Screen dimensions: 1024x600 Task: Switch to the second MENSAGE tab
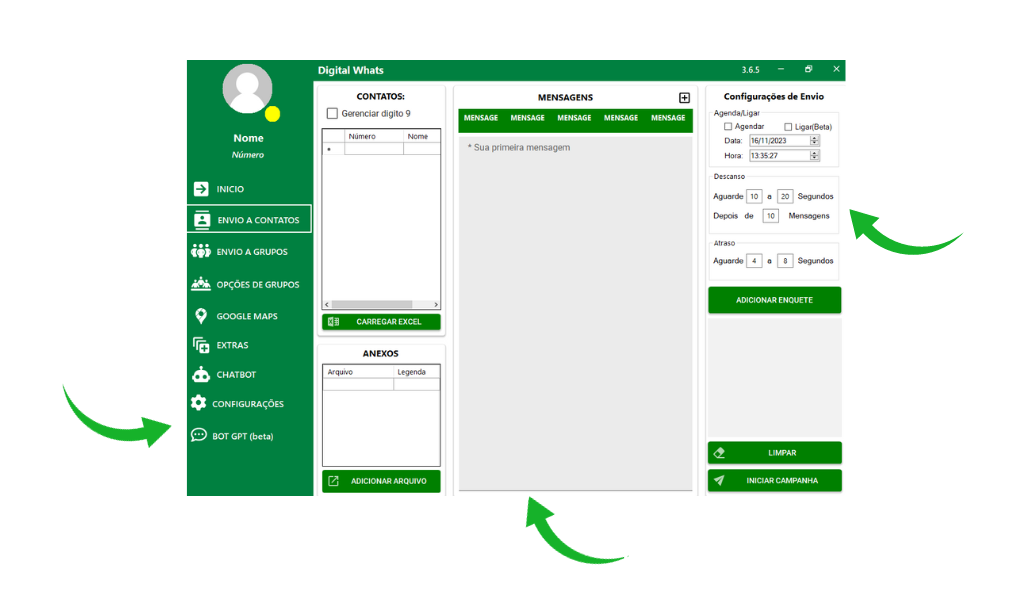pyautogui.click(x=528, y=118)
